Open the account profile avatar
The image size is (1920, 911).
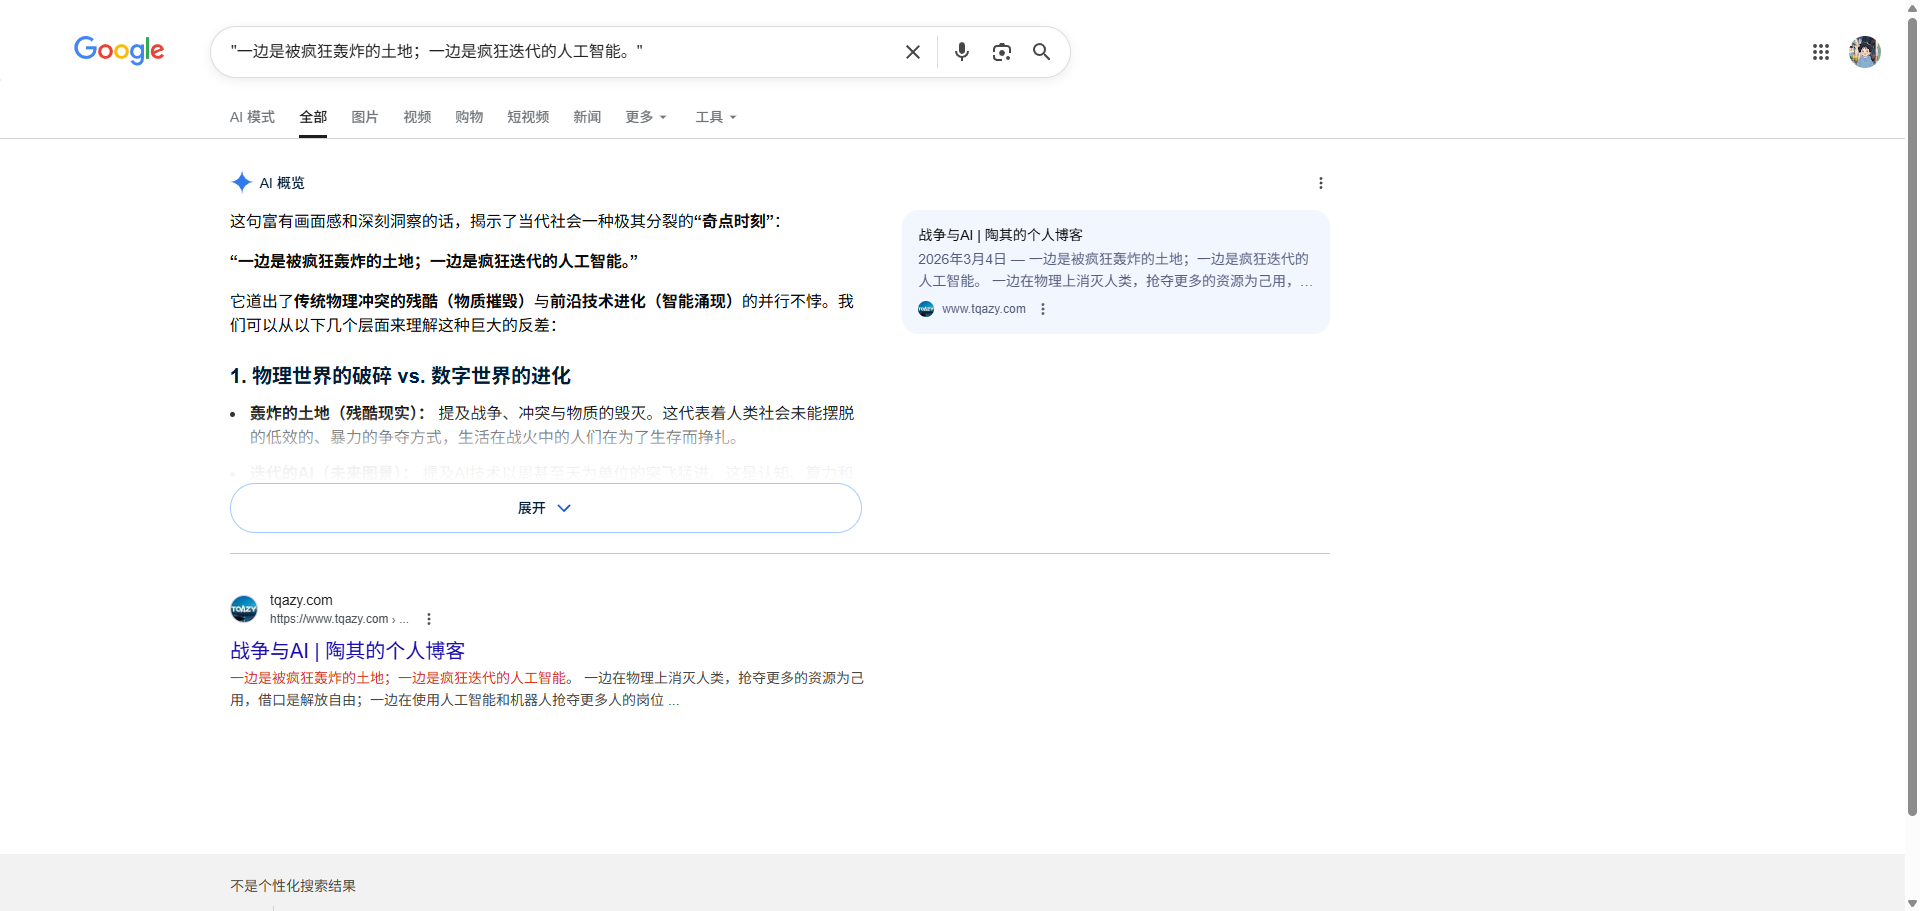1864,52
